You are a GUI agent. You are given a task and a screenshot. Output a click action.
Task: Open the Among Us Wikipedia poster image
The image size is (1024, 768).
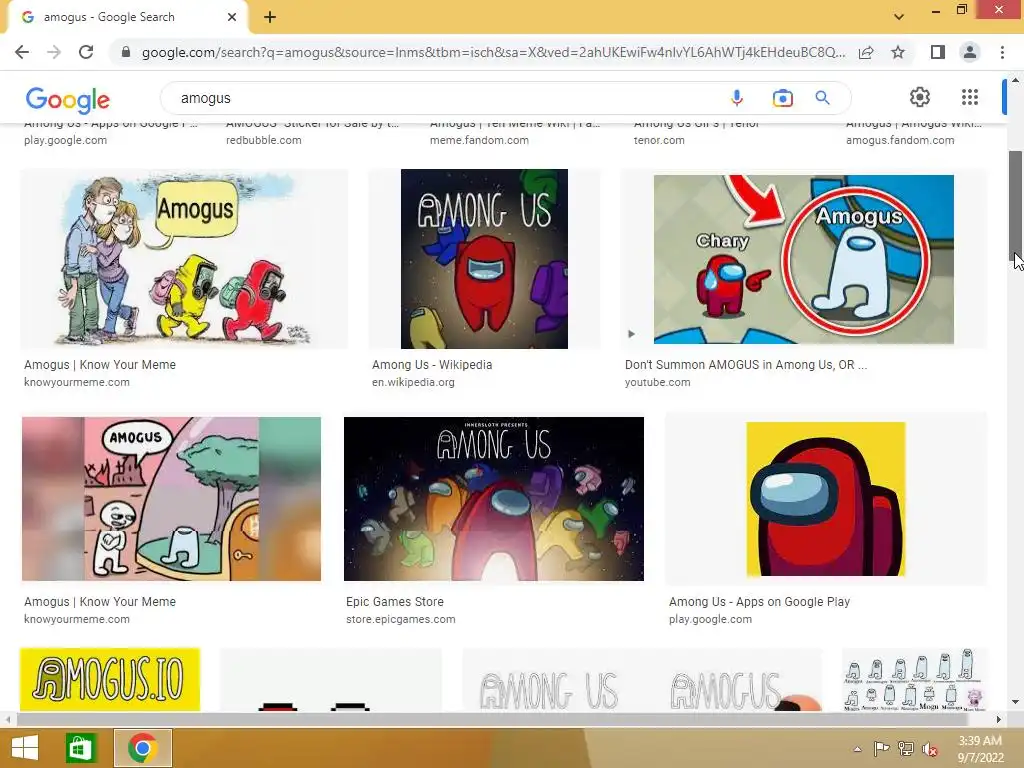click(484, 259)
